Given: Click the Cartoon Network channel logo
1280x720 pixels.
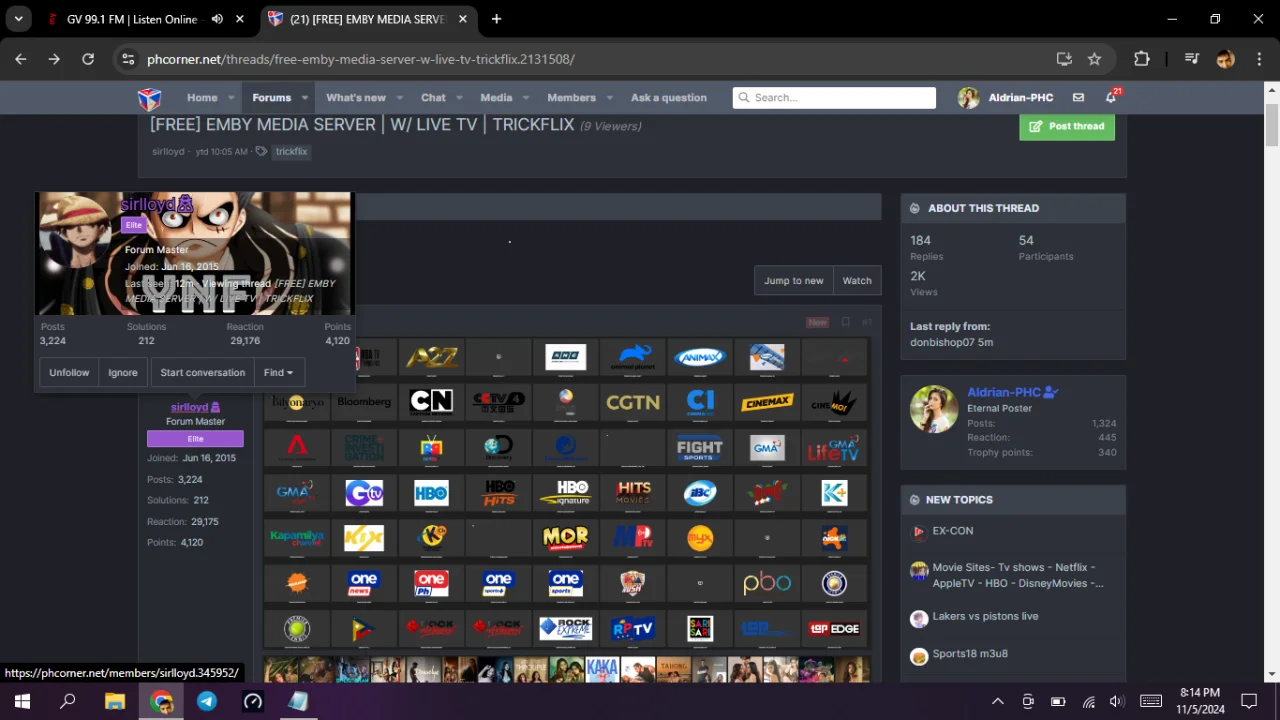Looking at the screenshot, I should pyautogui.click(x=431, y=402).
